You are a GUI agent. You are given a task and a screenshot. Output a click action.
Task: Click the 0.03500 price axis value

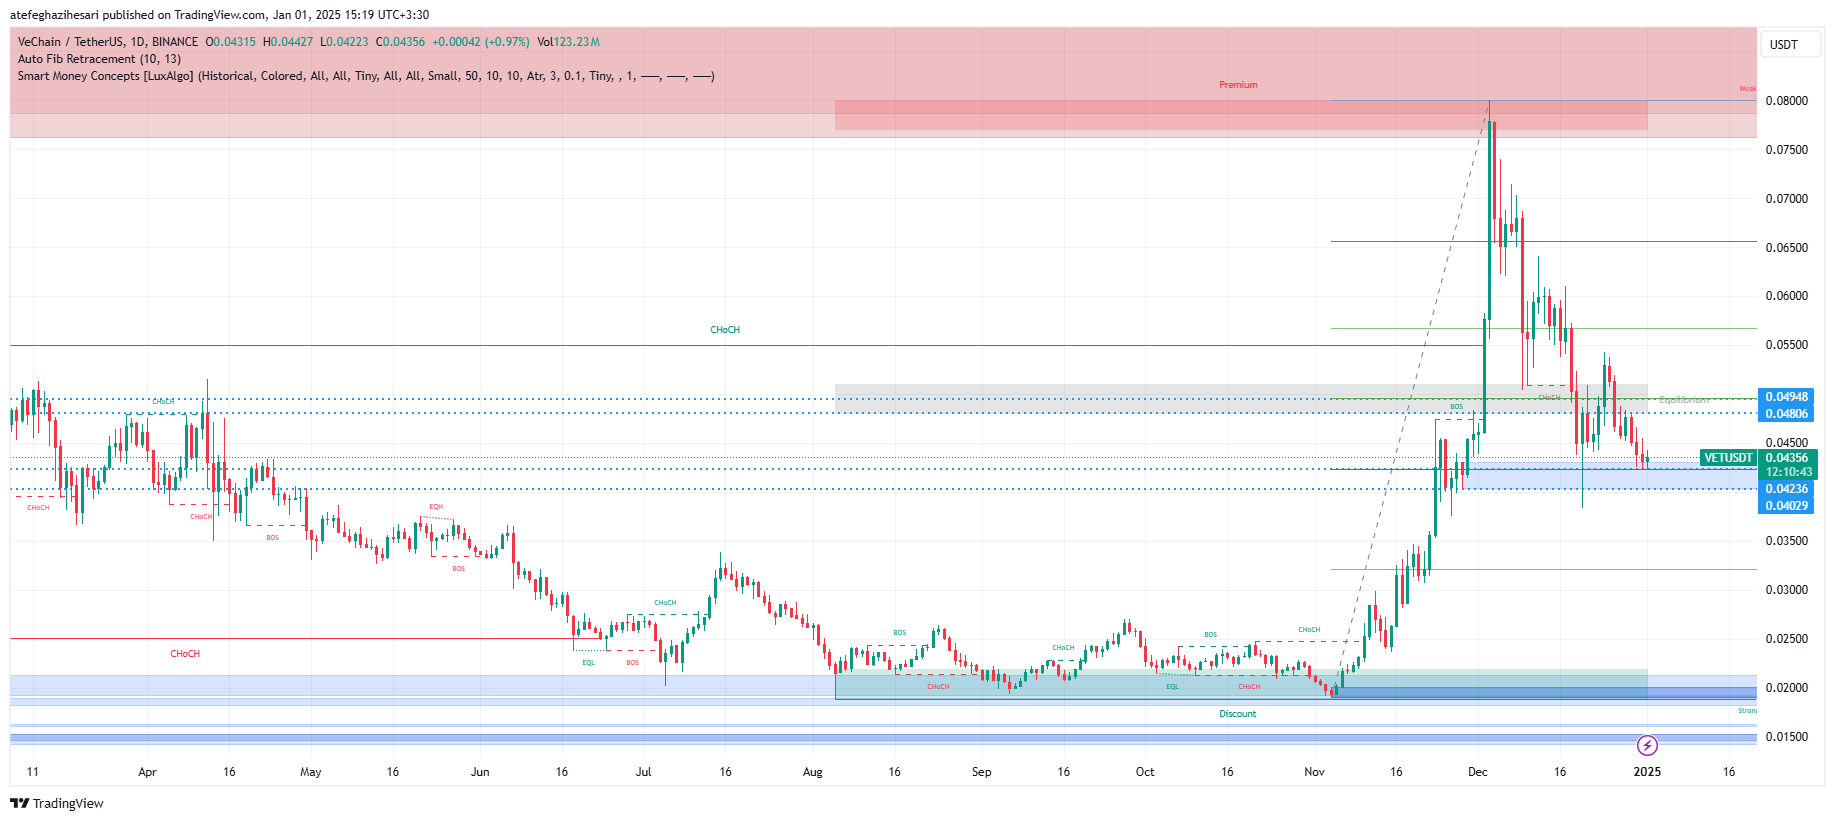pos(1787,541)
